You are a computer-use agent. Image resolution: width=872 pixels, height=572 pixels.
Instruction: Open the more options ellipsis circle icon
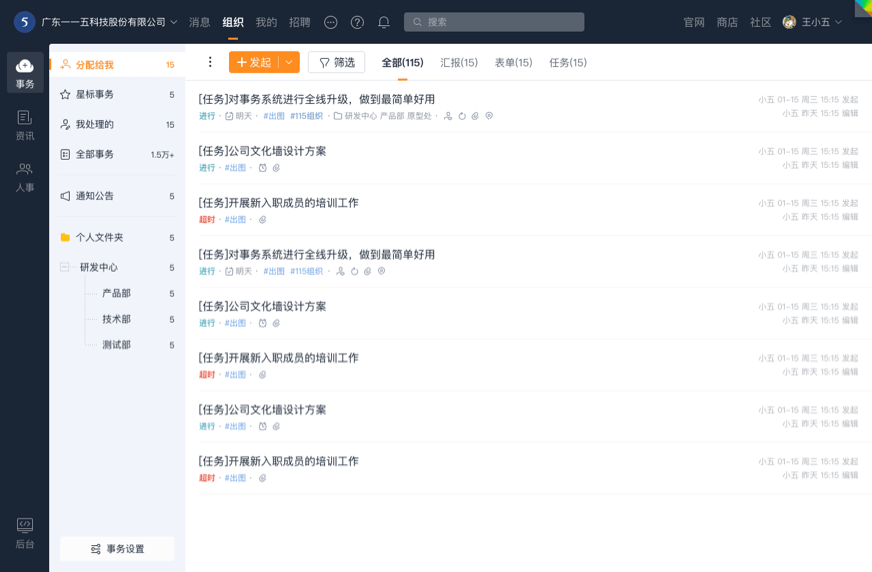[331, 22]
